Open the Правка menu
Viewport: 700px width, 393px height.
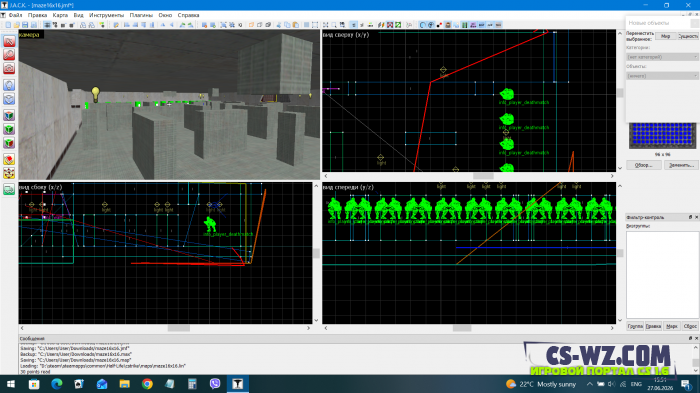[x=38, y=15]
